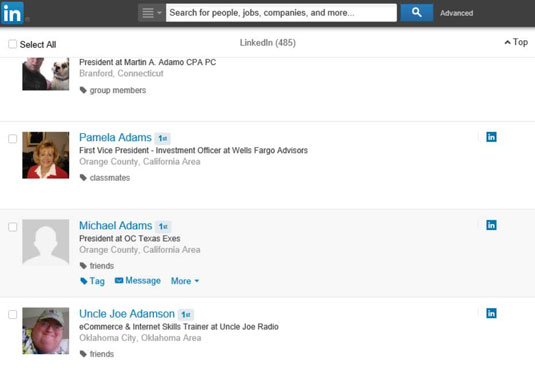Check Pamela Adams contact checkbox
Screen dimensions: 535x370
(12, 139)
